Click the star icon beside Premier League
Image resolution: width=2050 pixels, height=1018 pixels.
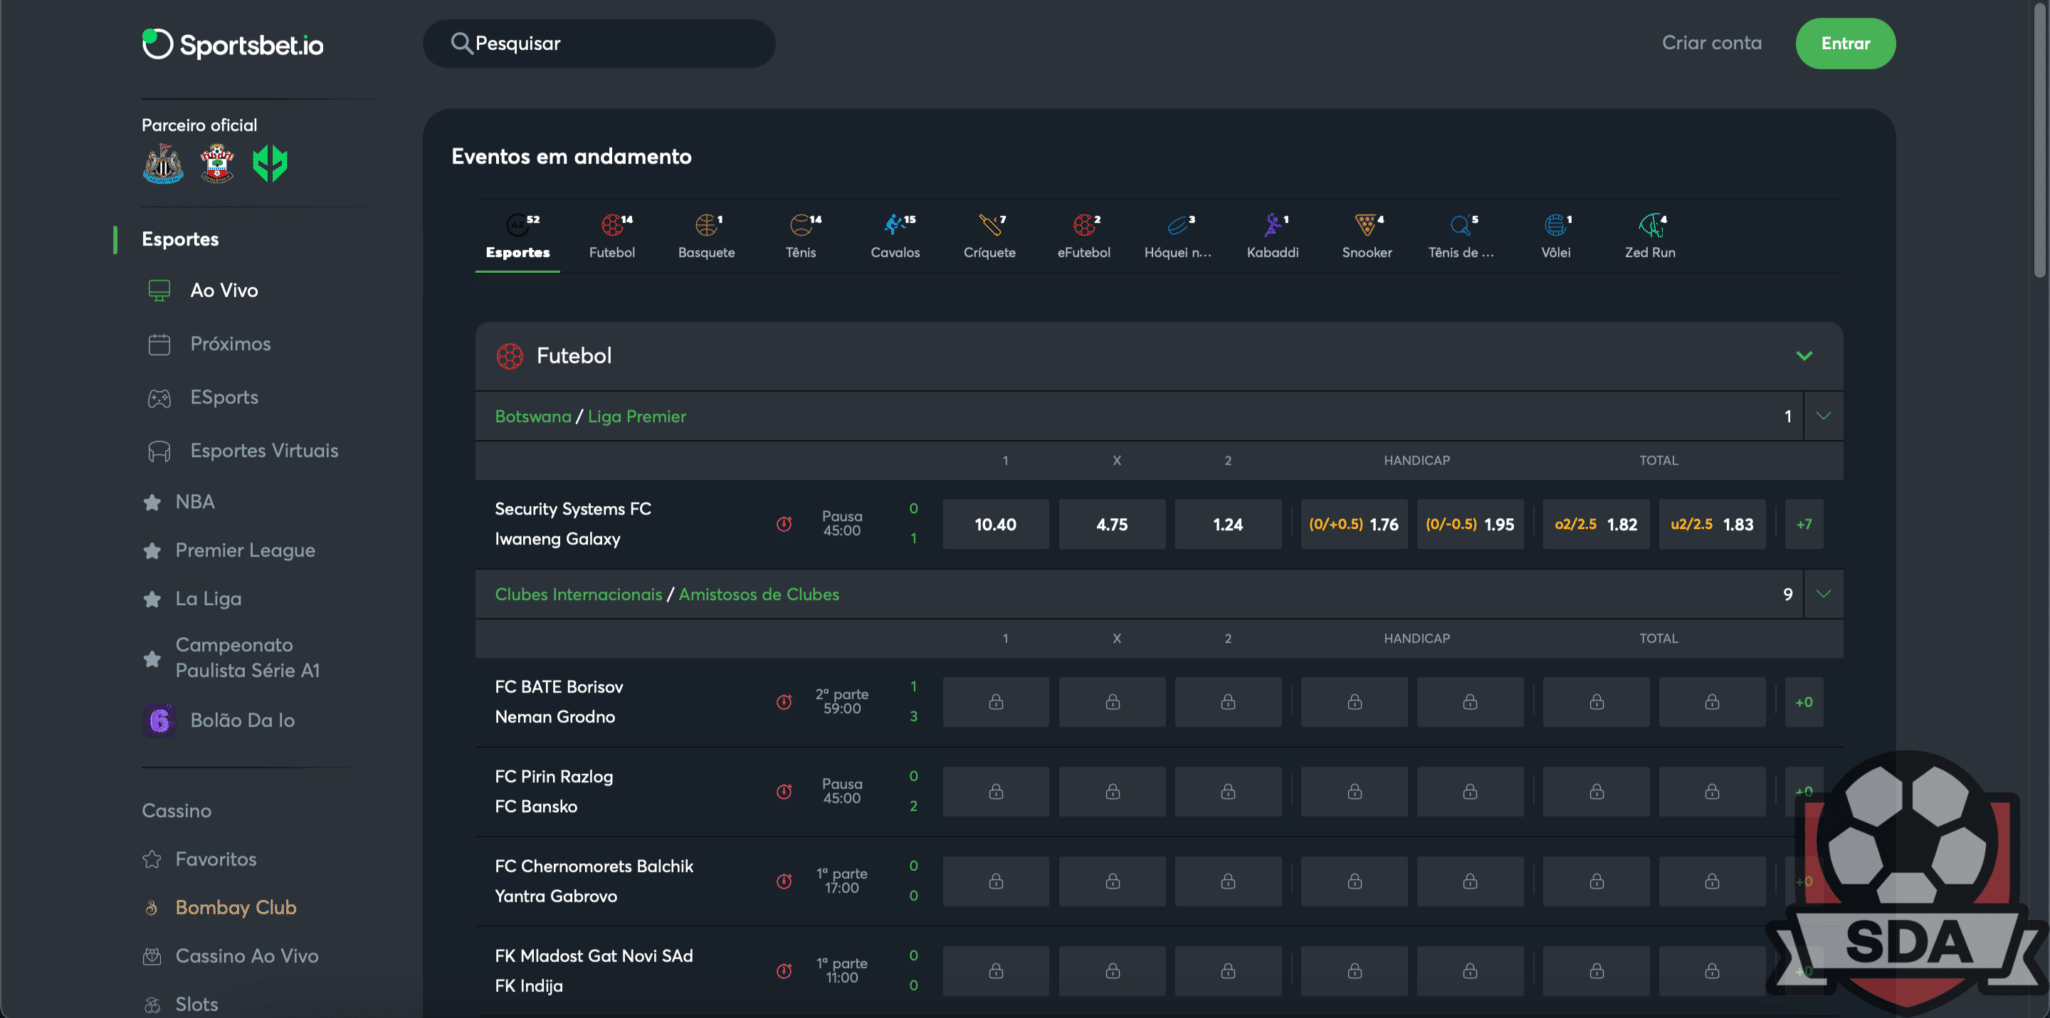click(x=152, y=551)
